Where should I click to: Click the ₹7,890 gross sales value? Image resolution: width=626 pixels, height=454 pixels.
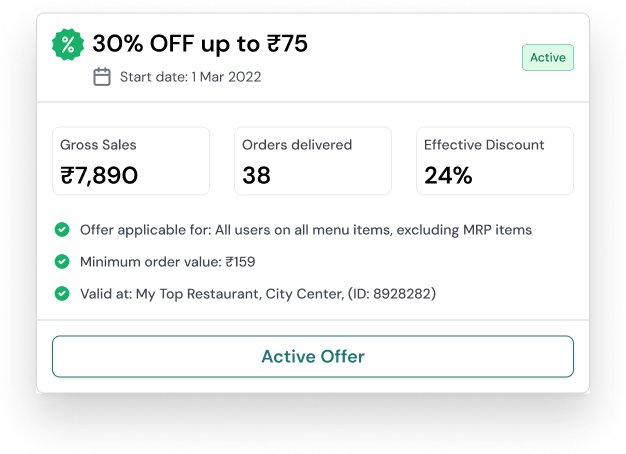[x=99, y=176]
